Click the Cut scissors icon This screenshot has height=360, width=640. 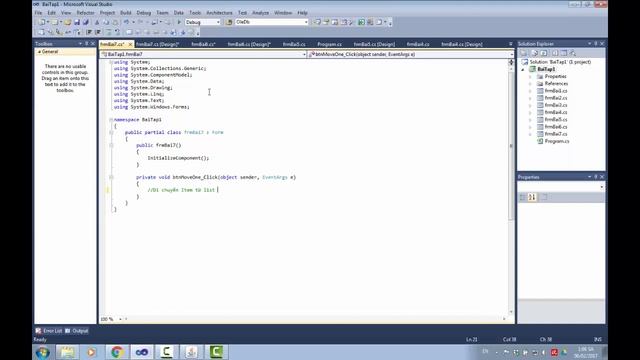click(x=97, y=22)
